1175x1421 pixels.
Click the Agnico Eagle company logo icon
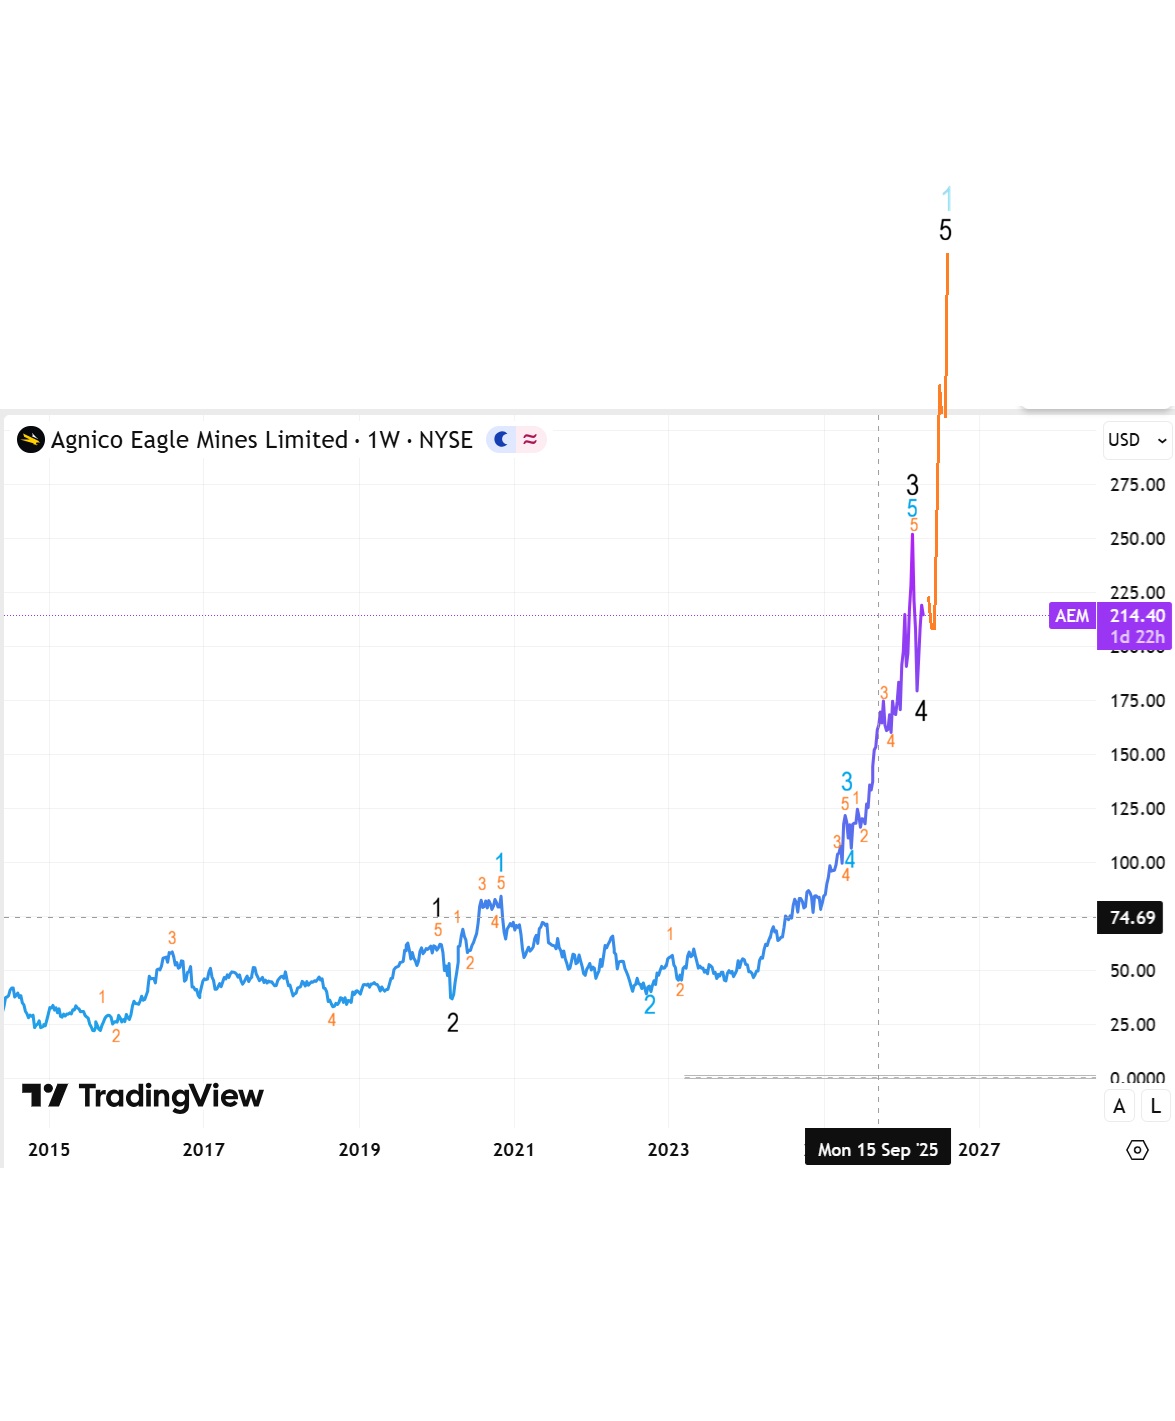(x=31, y=440)
